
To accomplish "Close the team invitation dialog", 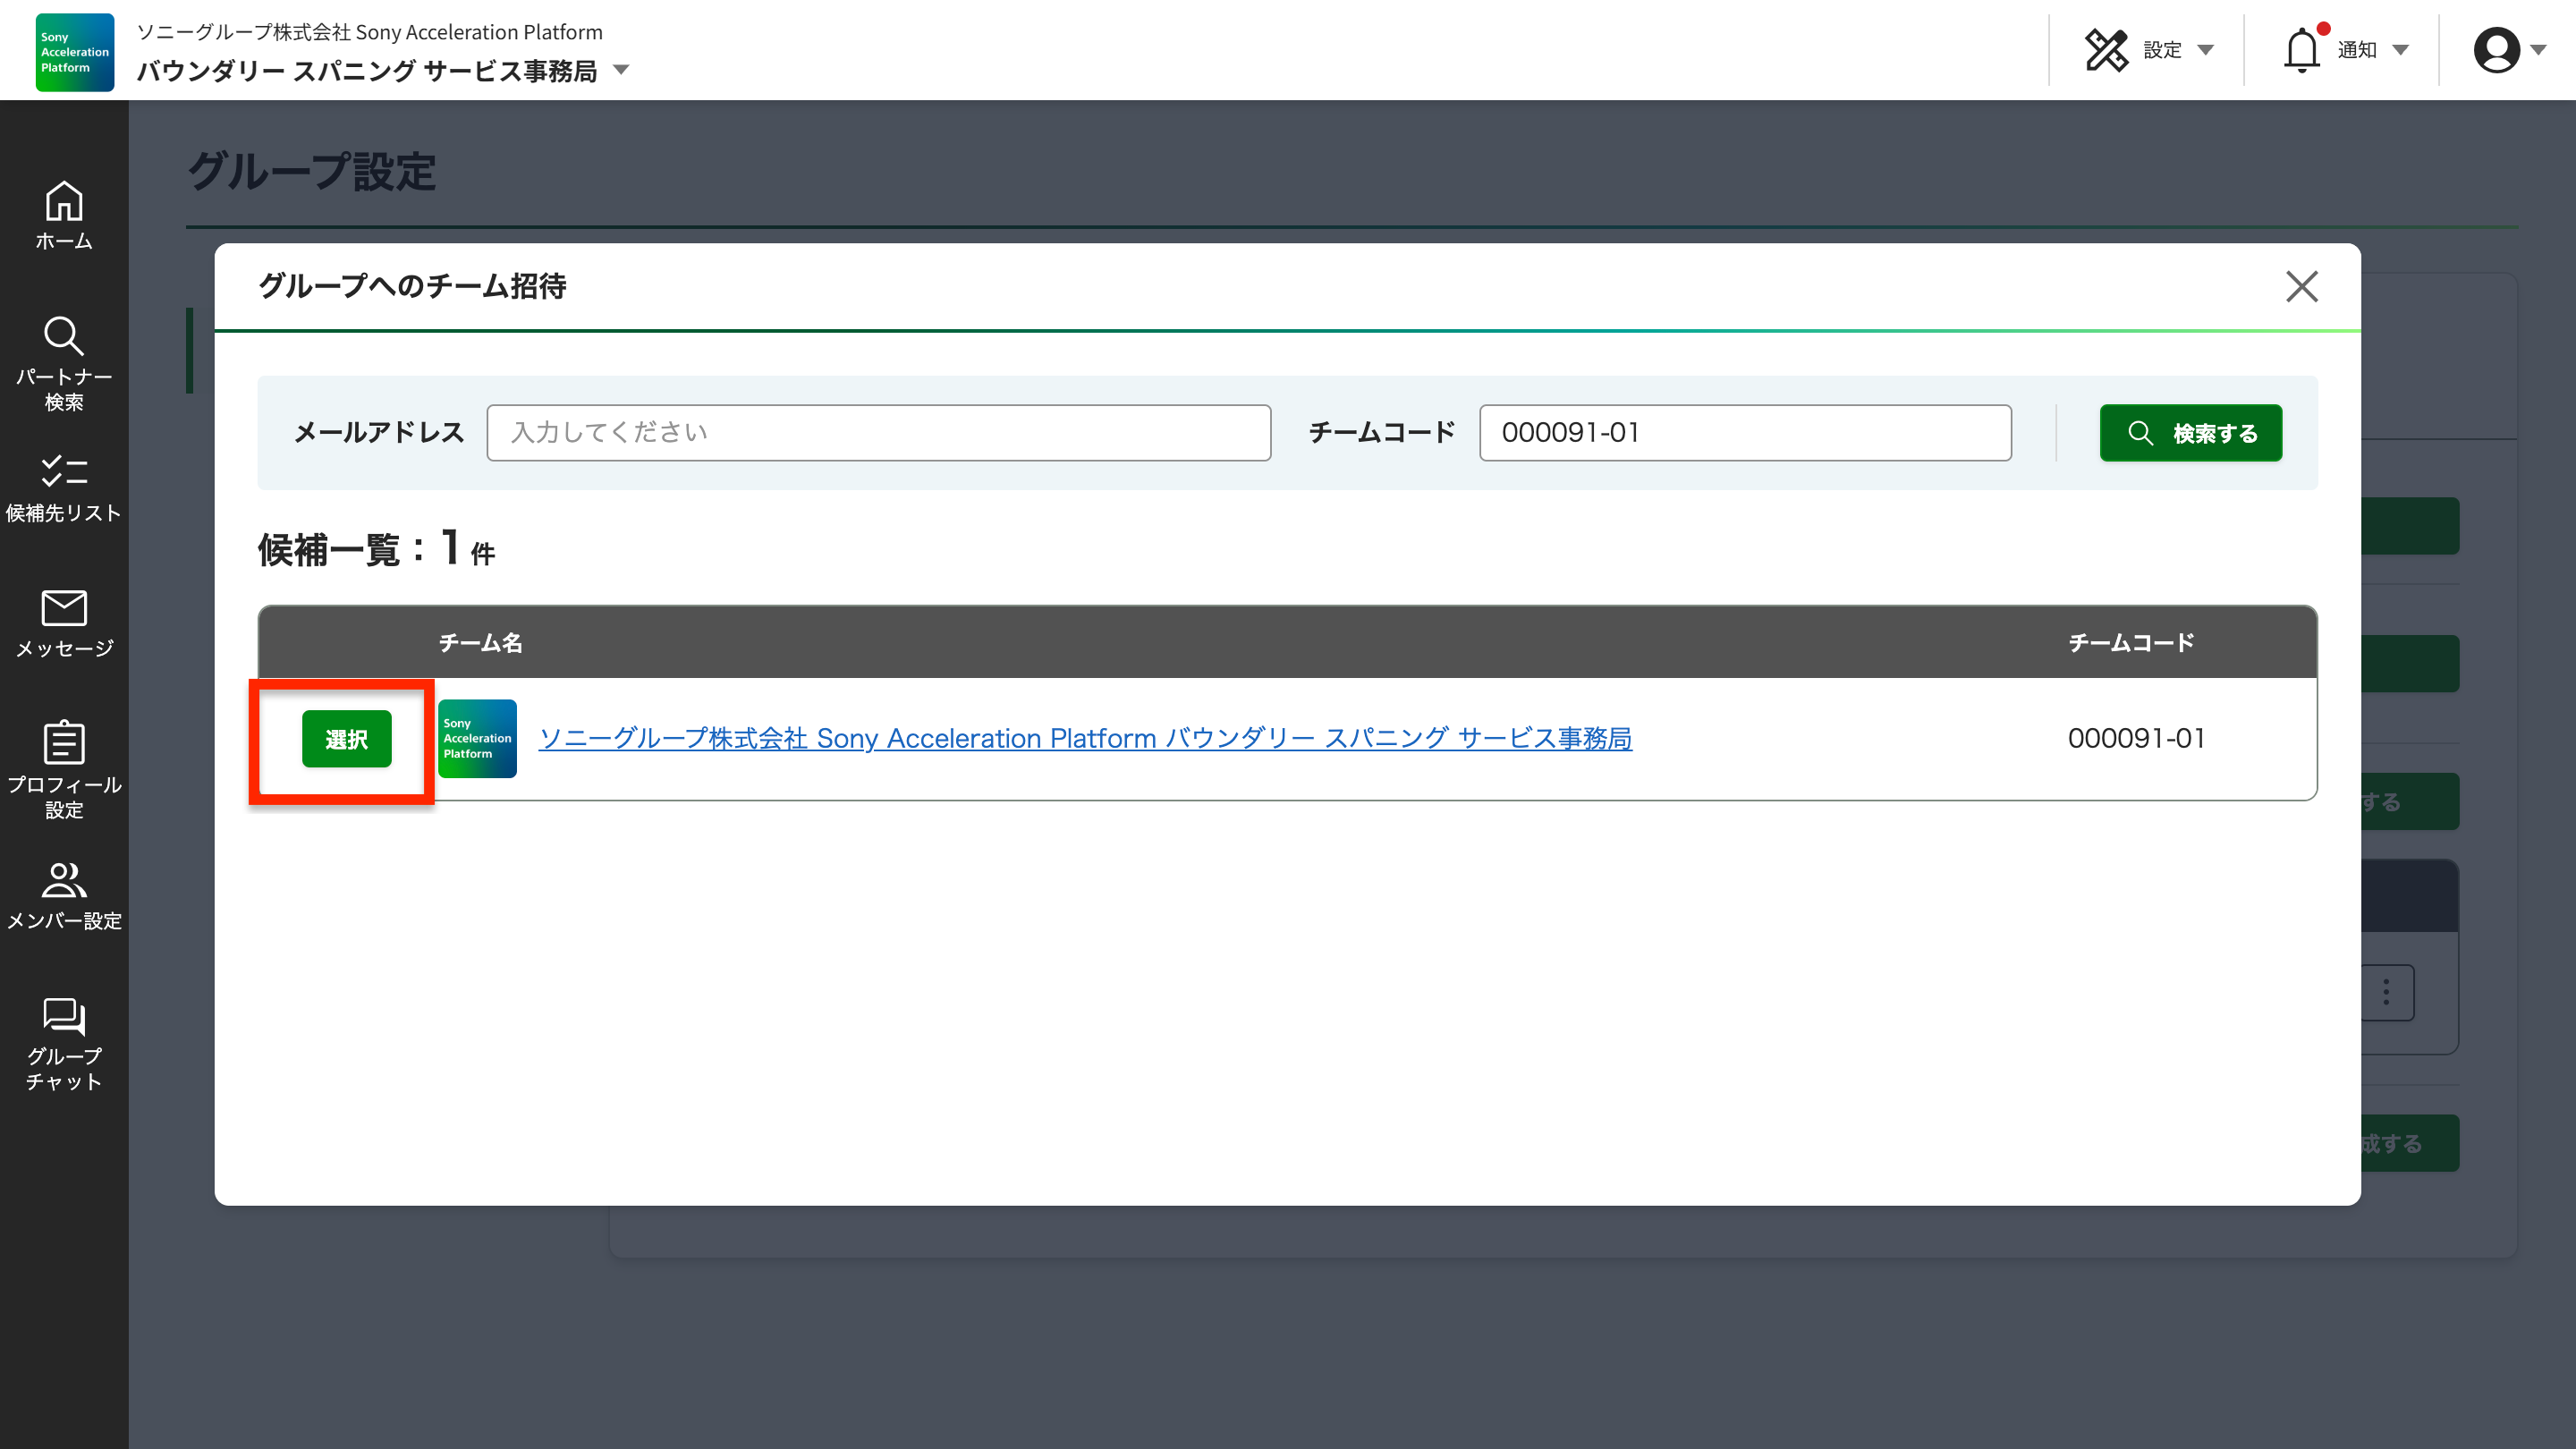I will coord(2301,287).
